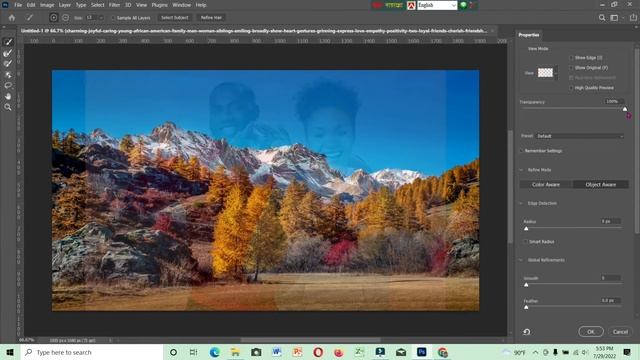The image size is (640, 360).
Task: Open the Preset Default dropdown
Action: 579,136
